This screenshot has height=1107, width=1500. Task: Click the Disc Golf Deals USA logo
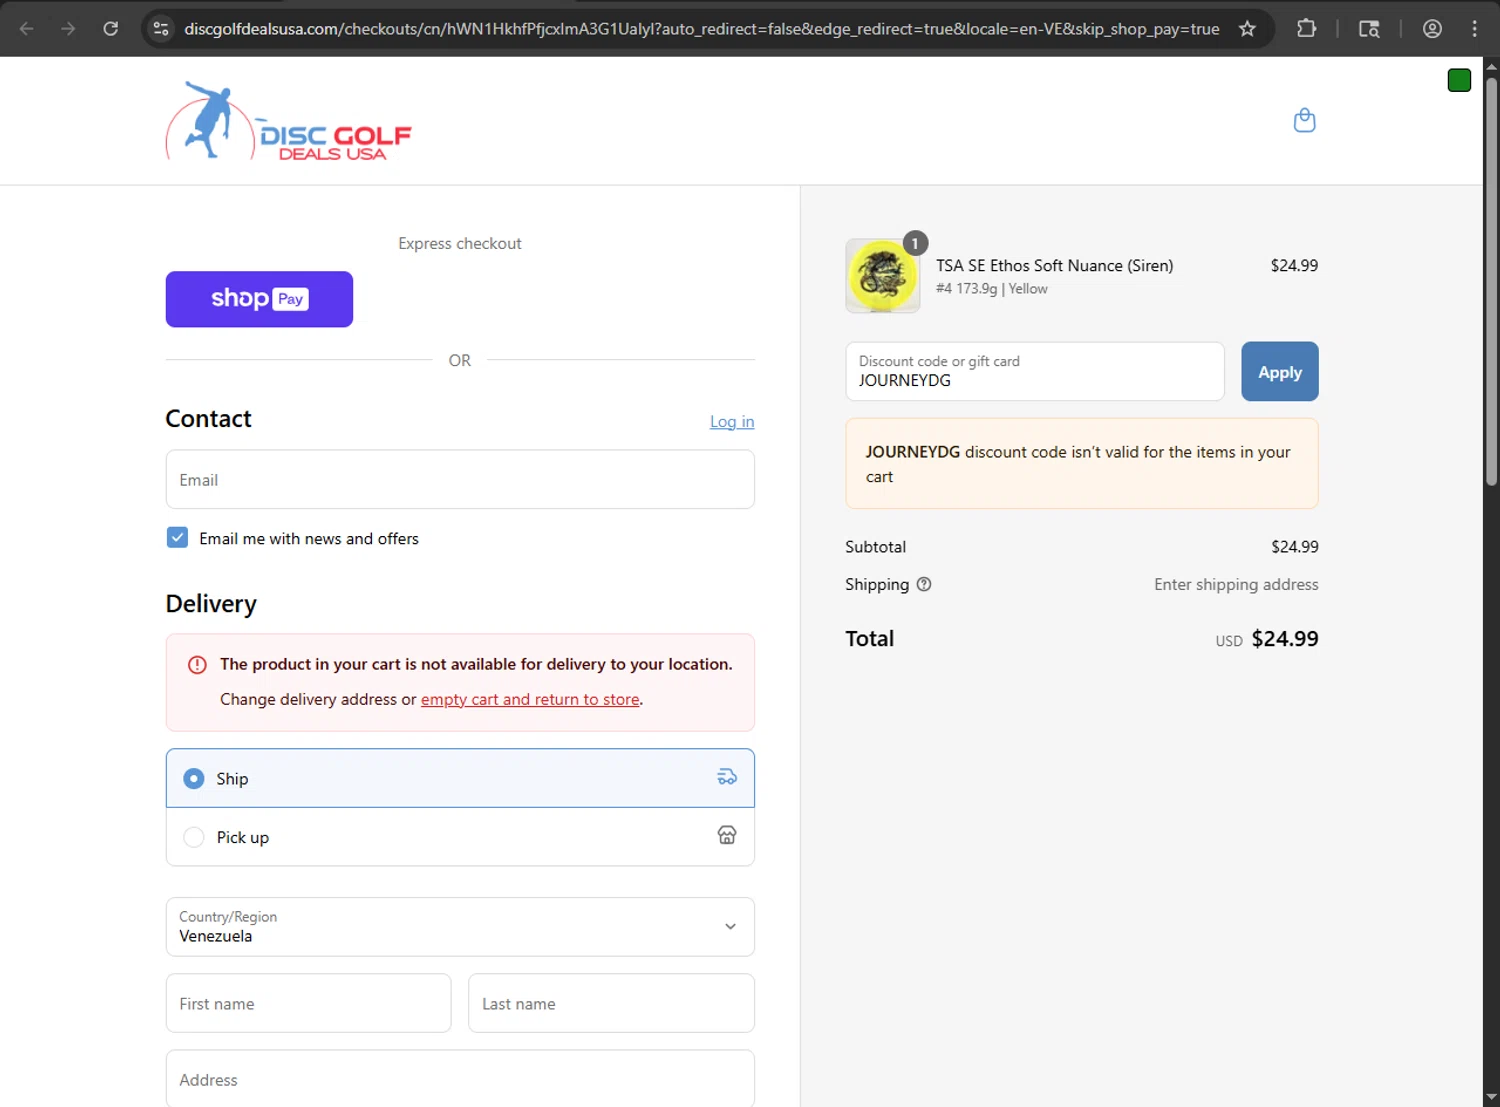coord(288,121)
